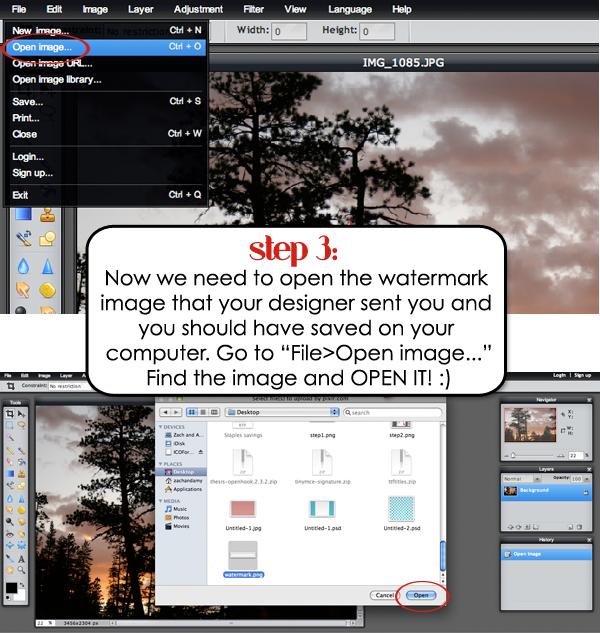600x633 pixels.
Task: Click the Open button in file dialog
Action: coord(421,595)
